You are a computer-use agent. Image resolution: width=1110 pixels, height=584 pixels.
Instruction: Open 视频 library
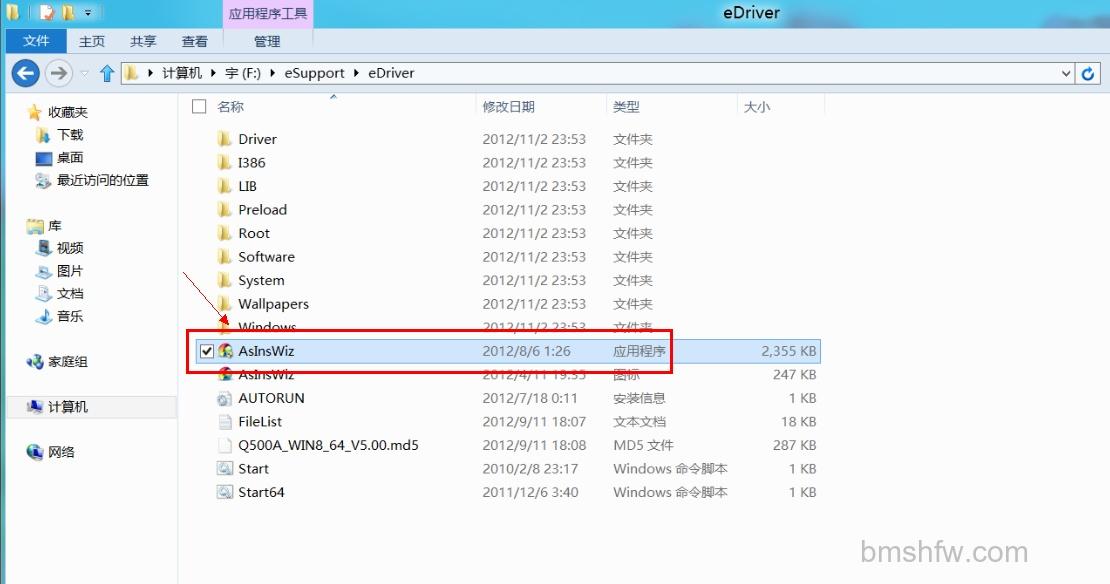click(x=70, y=248)
